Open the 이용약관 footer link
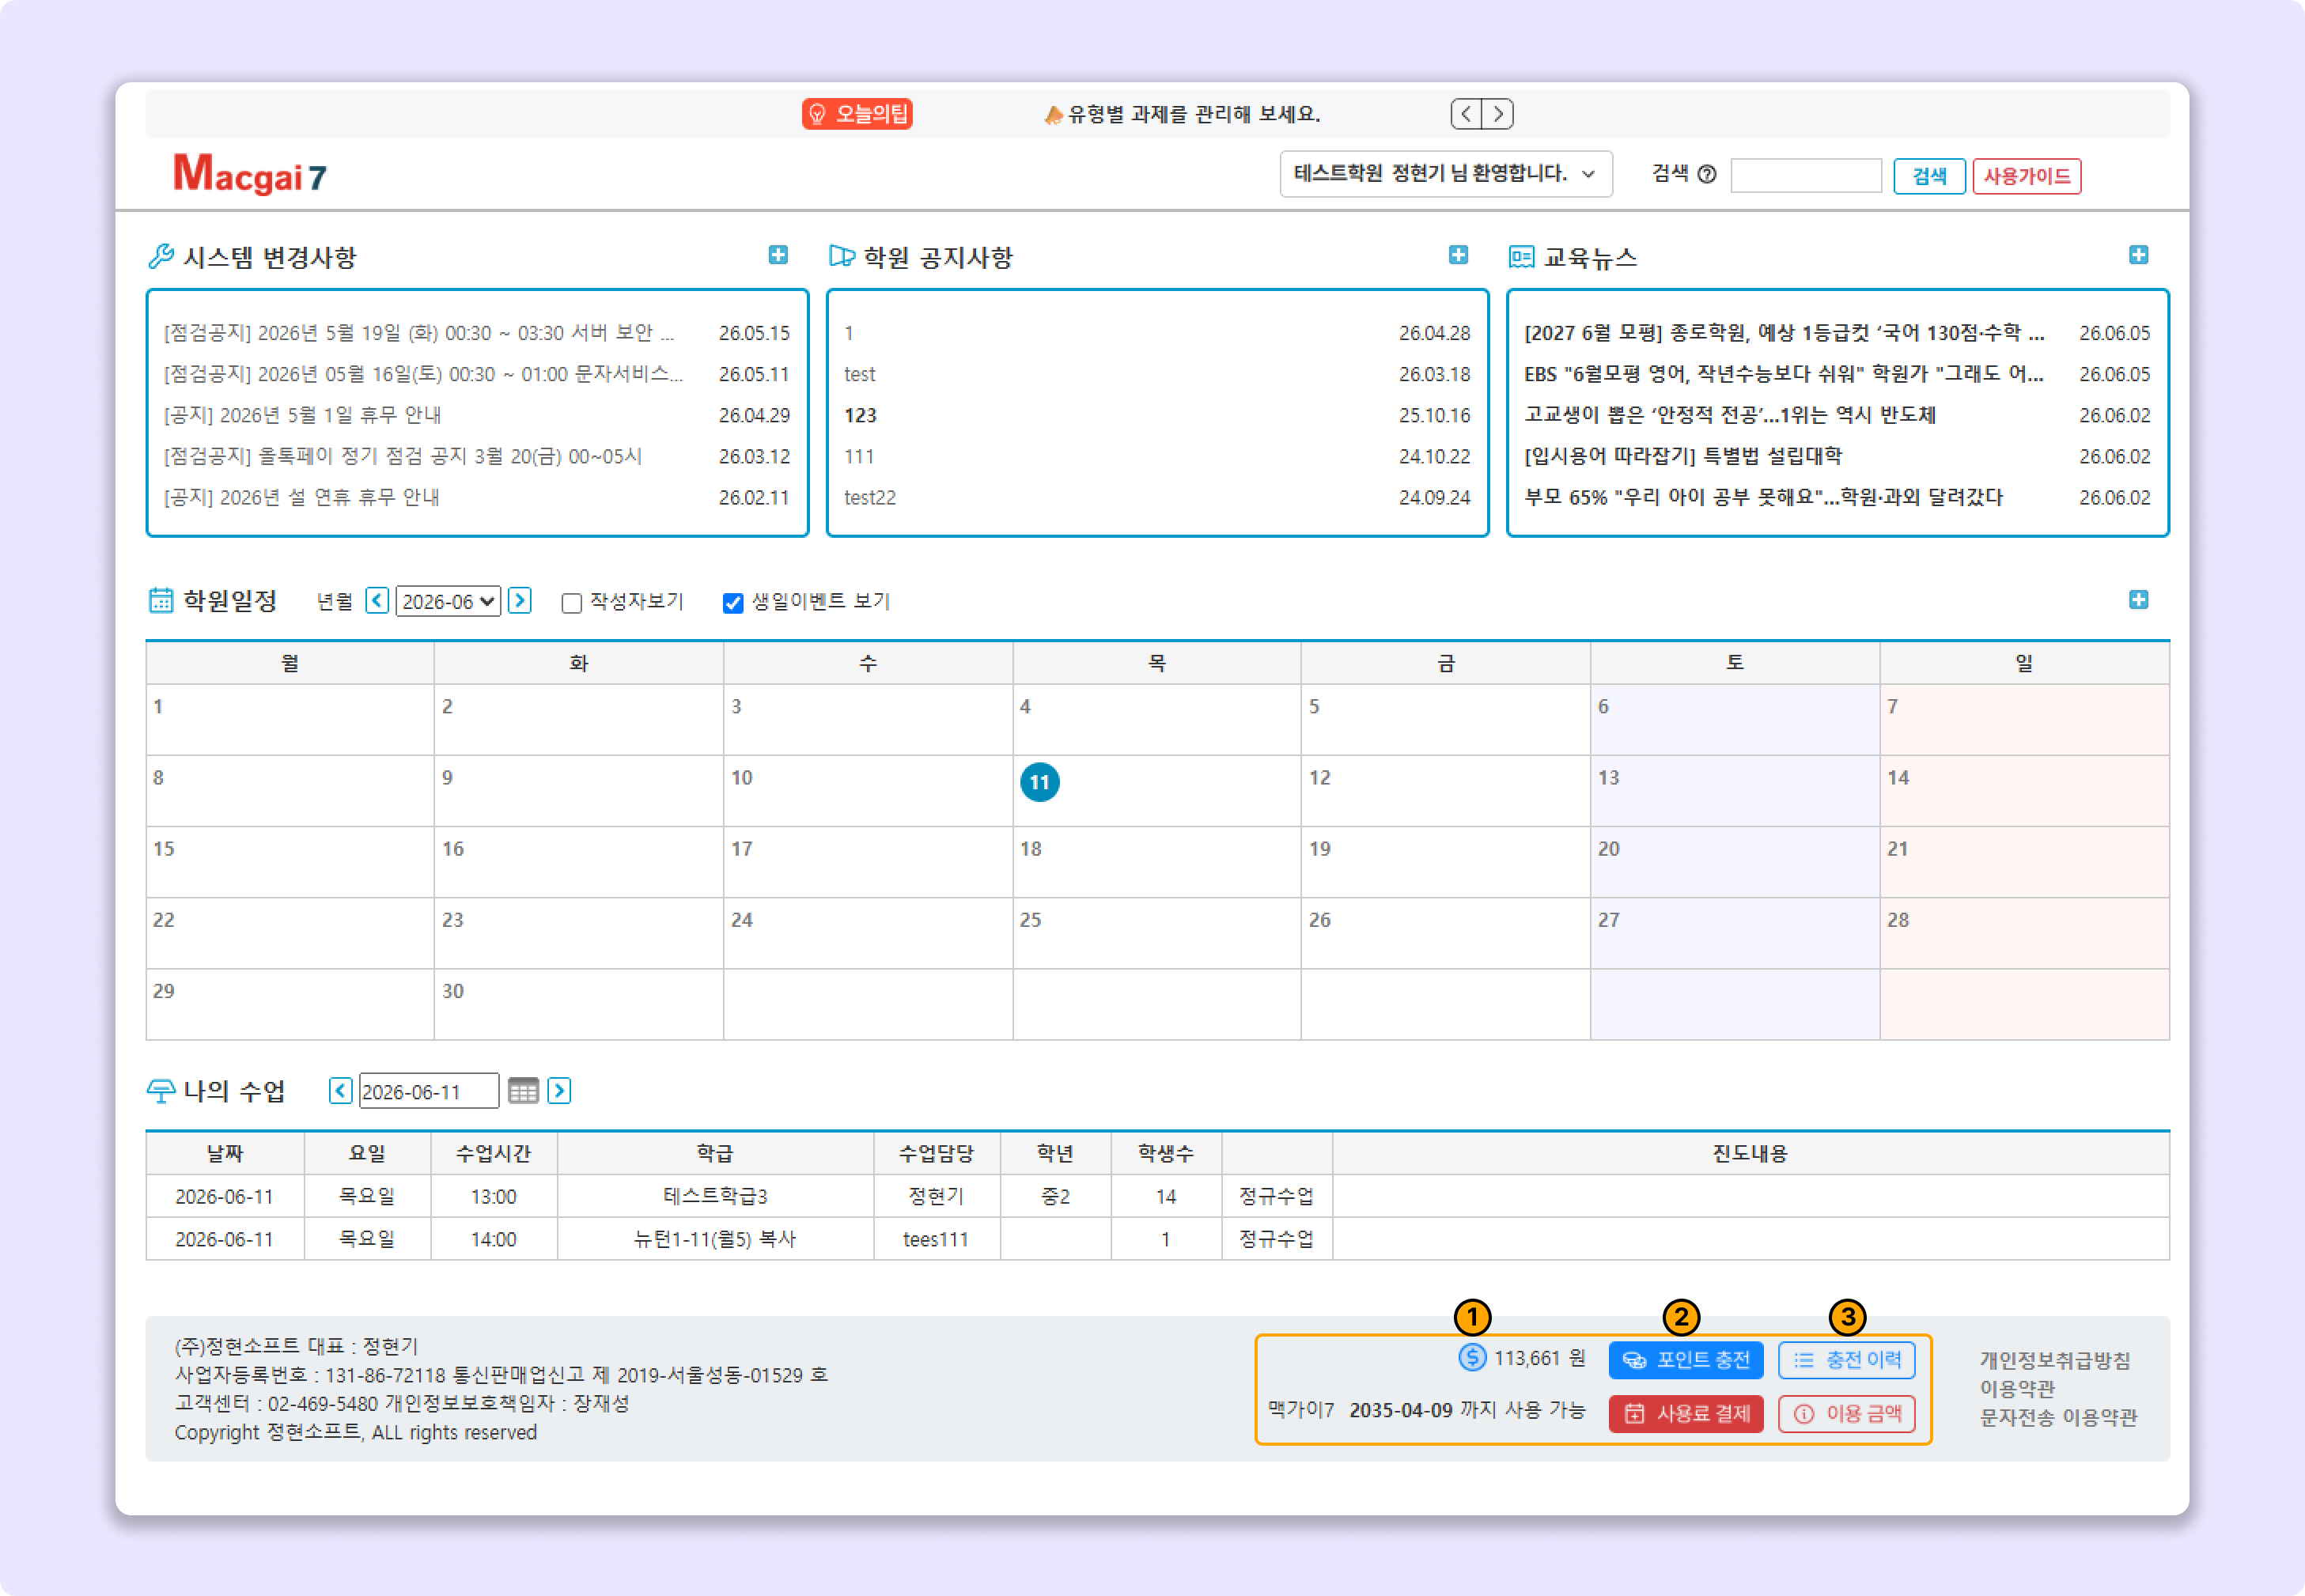Screen dimensions: 2305x1596 pyautogui.click(x=2017, y=1389)
